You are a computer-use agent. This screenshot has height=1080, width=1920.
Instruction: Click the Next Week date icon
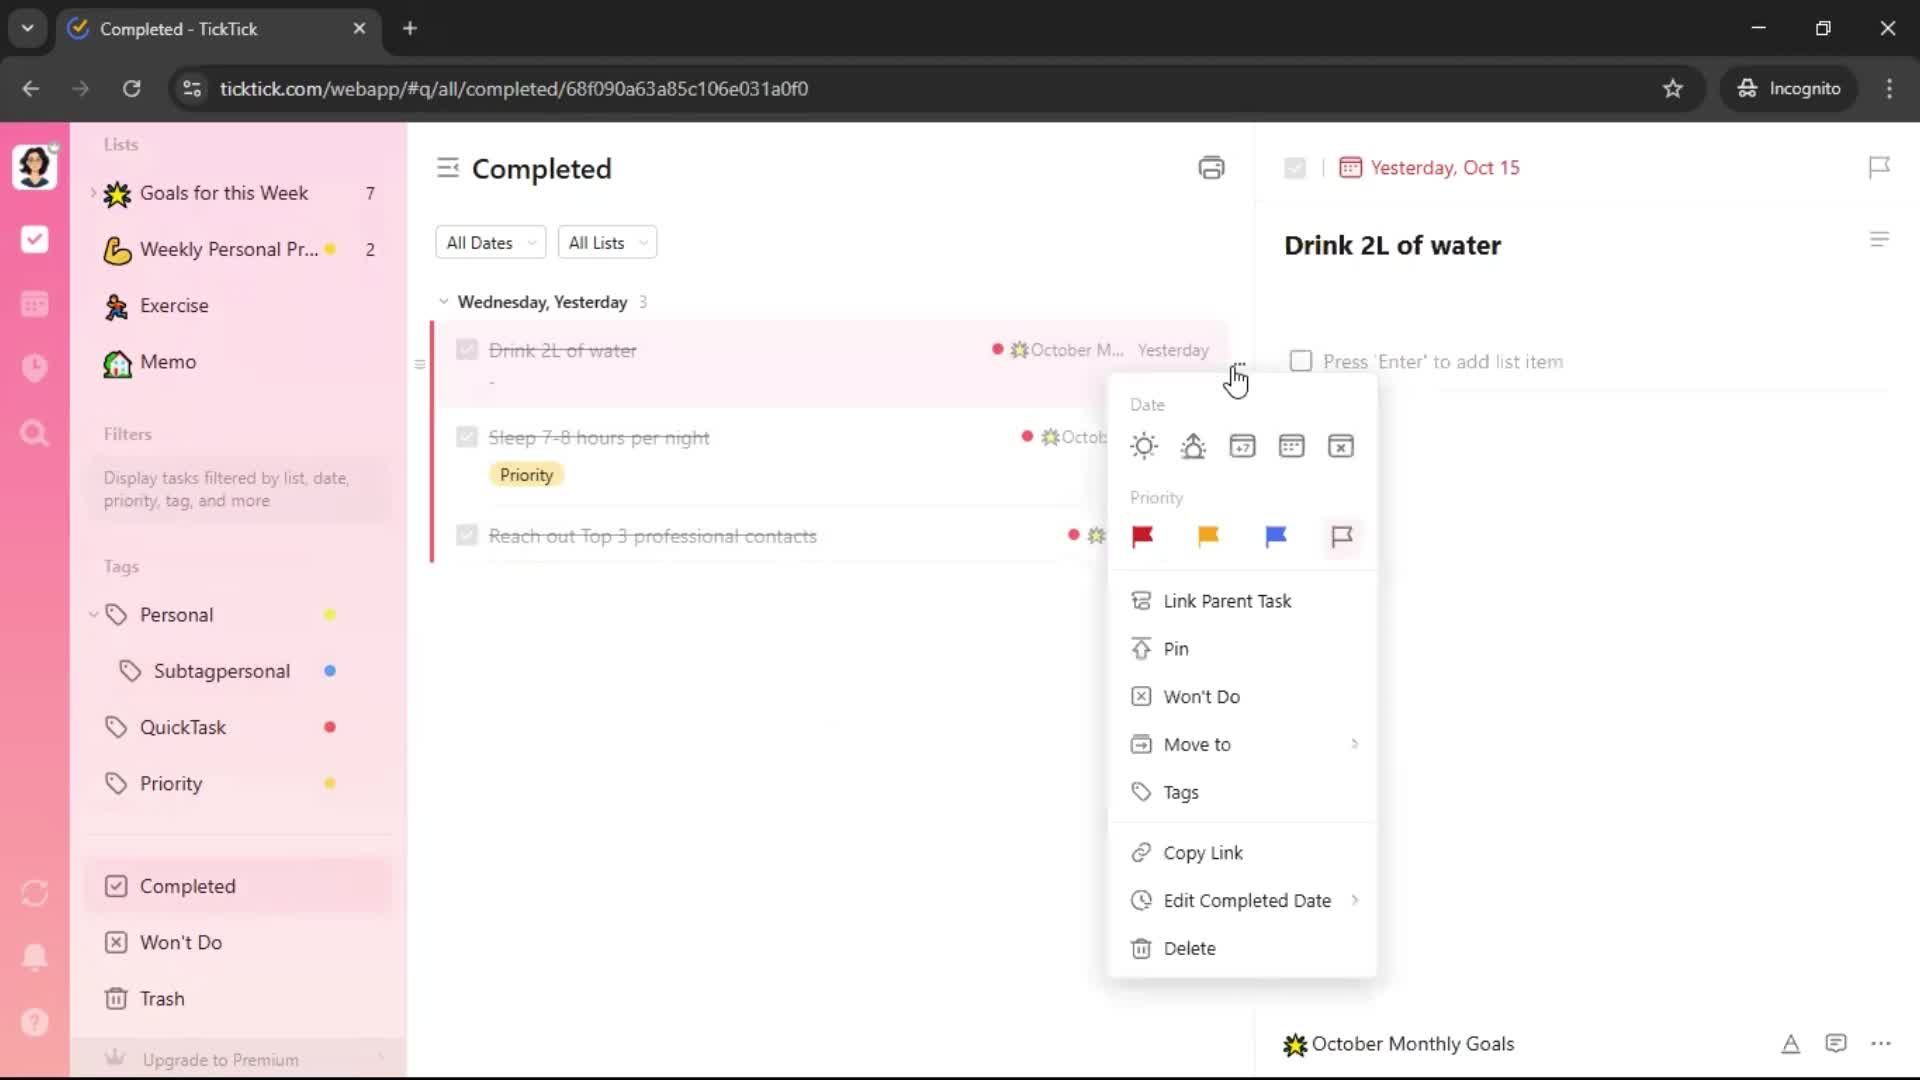point(1242,446)
